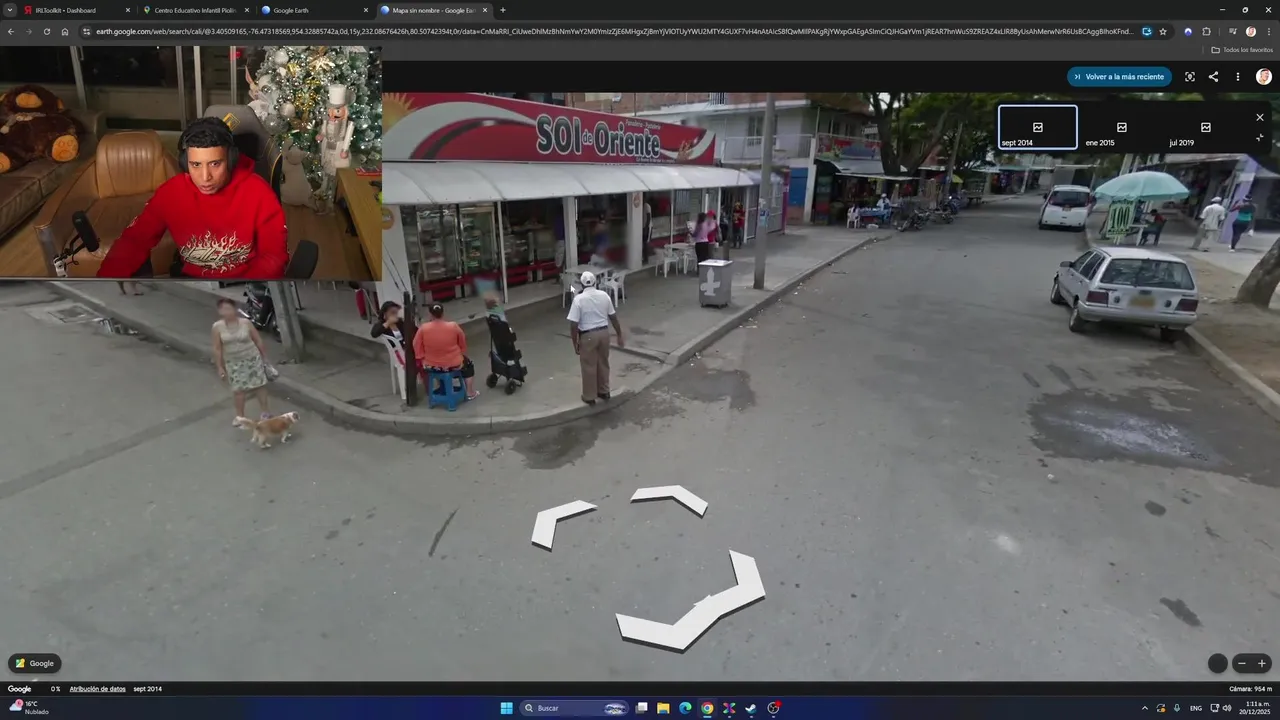1280x720 pixels.
Task: Open Microsoft Edge from taskbar
Action: (685, 708)
